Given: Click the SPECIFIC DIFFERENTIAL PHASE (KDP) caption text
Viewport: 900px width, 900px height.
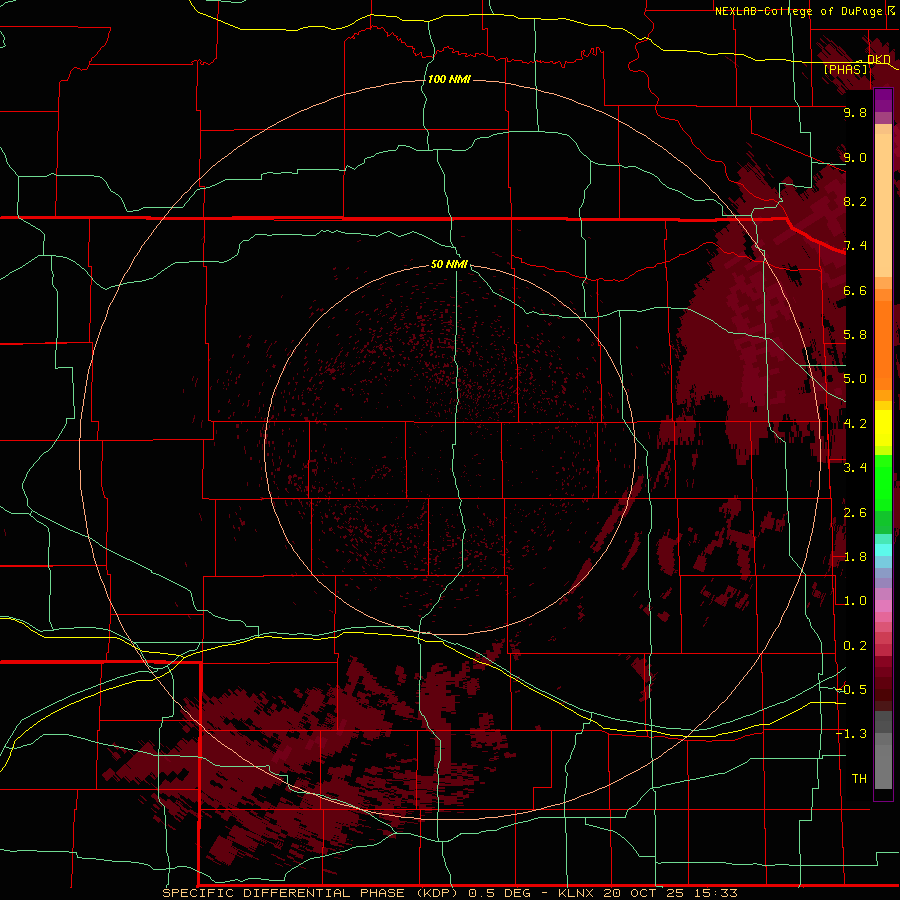Looking at the screenshot, I should pyautogui.click(x=310, y=893).
